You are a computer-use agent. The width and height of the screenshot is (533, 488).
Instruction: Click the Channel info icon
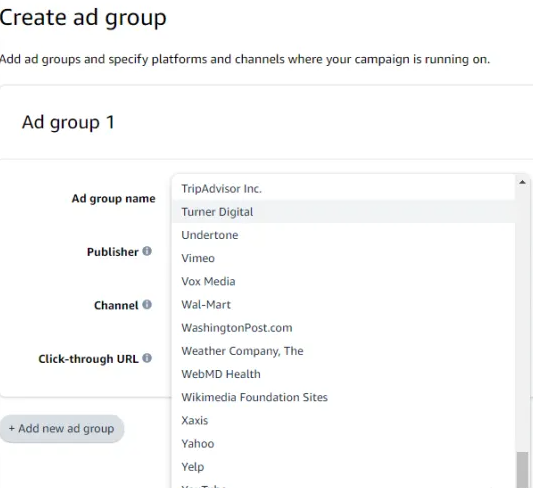[147, 304]
